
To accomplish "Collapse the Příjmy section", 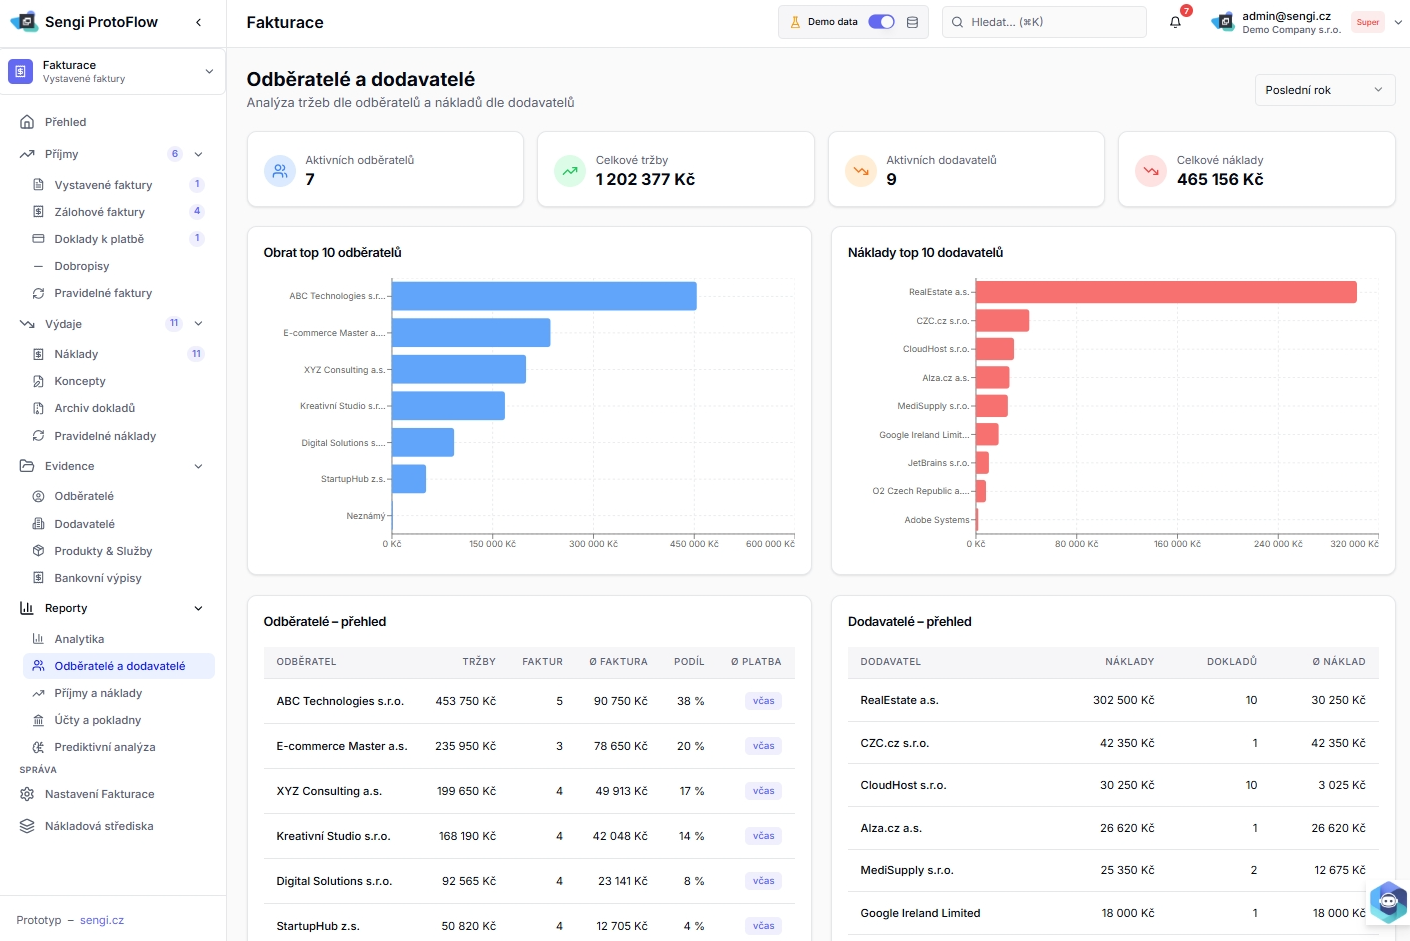I will pyautogui.click(x=198, y=154).
